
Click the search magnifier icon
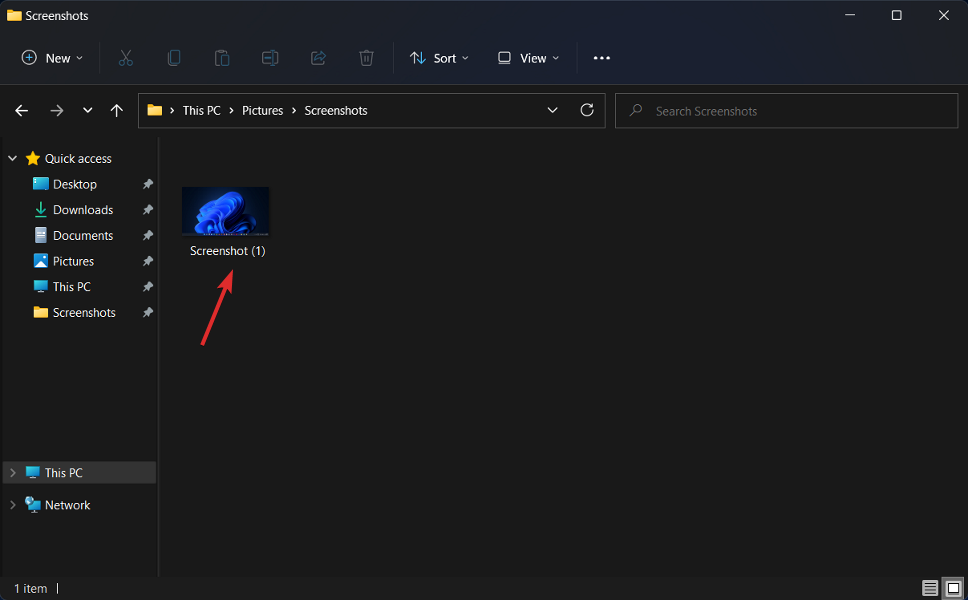[635, 110]
